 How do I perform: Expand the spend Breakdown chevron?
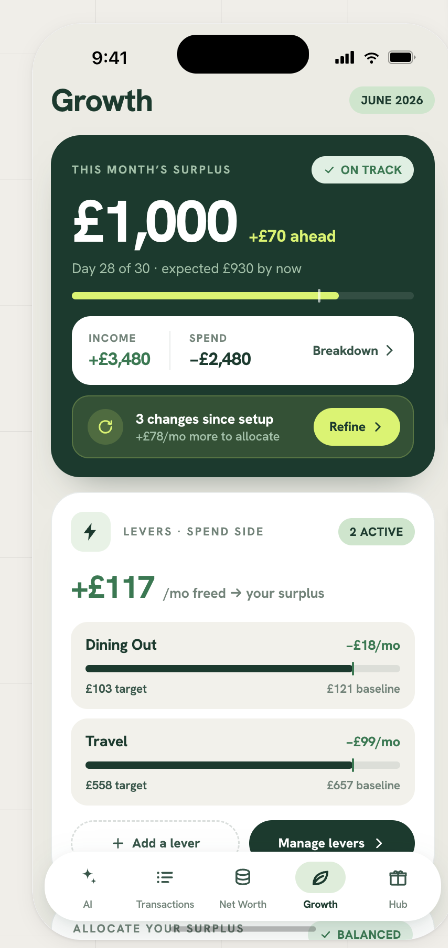[x=389, y=351]
